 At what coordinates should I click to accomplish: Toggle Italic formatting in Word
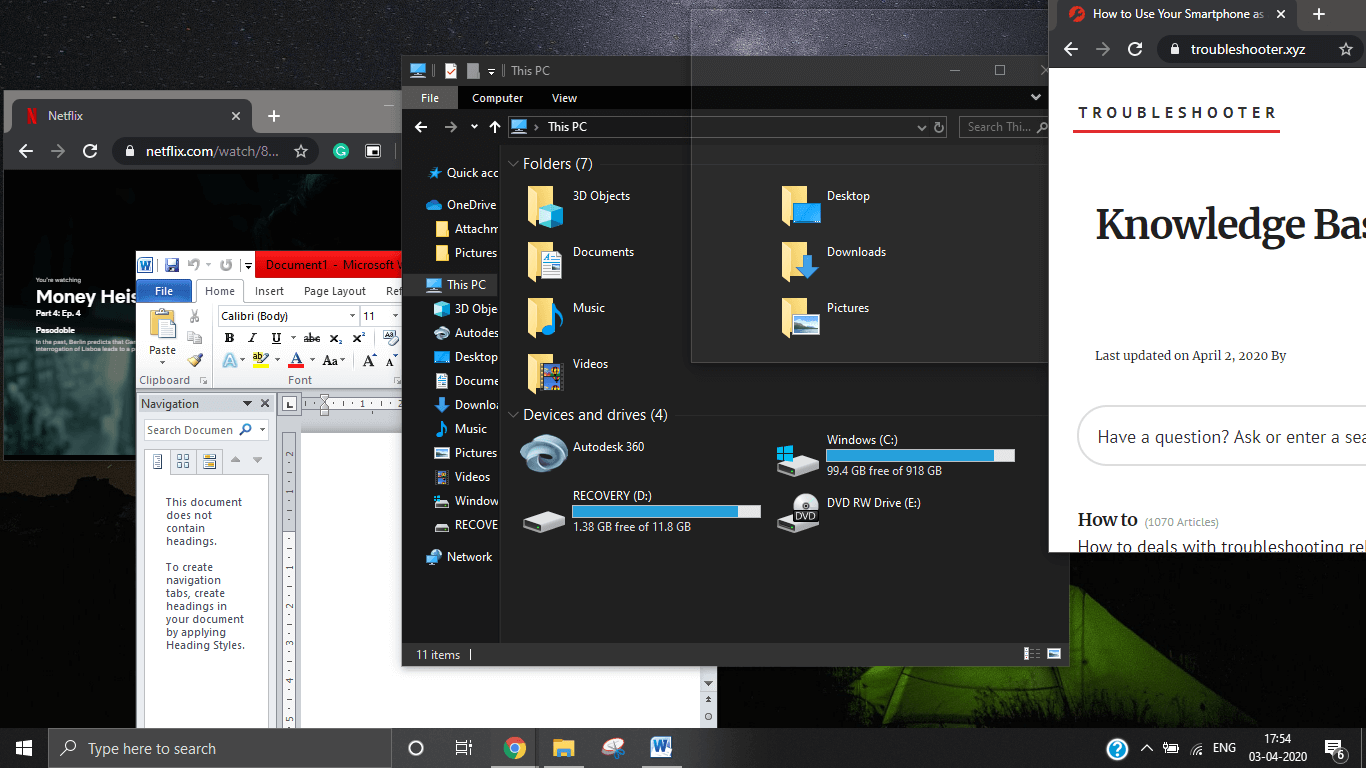click(x=253, y=338)
